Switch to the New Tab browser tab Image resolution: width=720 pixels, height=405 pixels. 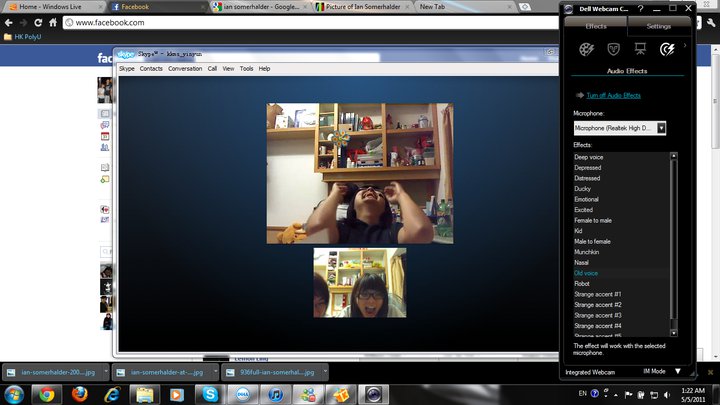pos(465,7)
